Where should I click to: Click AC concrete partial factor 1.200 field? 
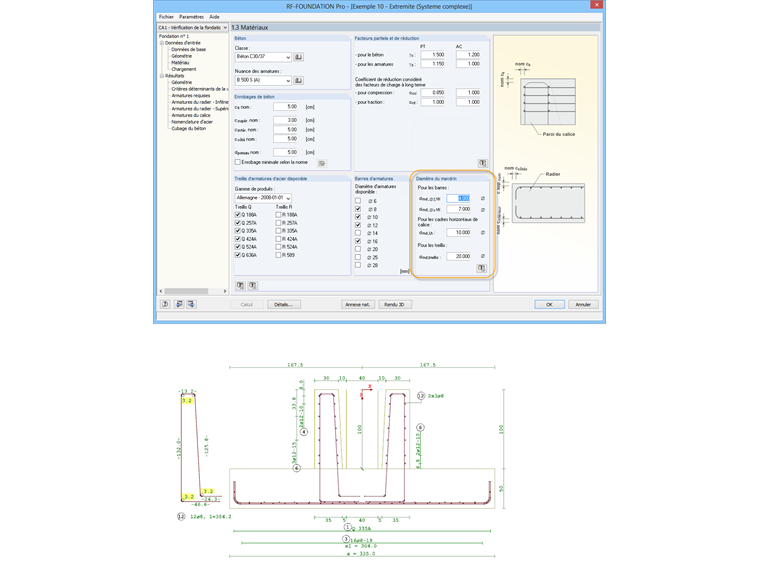[468, 55]
